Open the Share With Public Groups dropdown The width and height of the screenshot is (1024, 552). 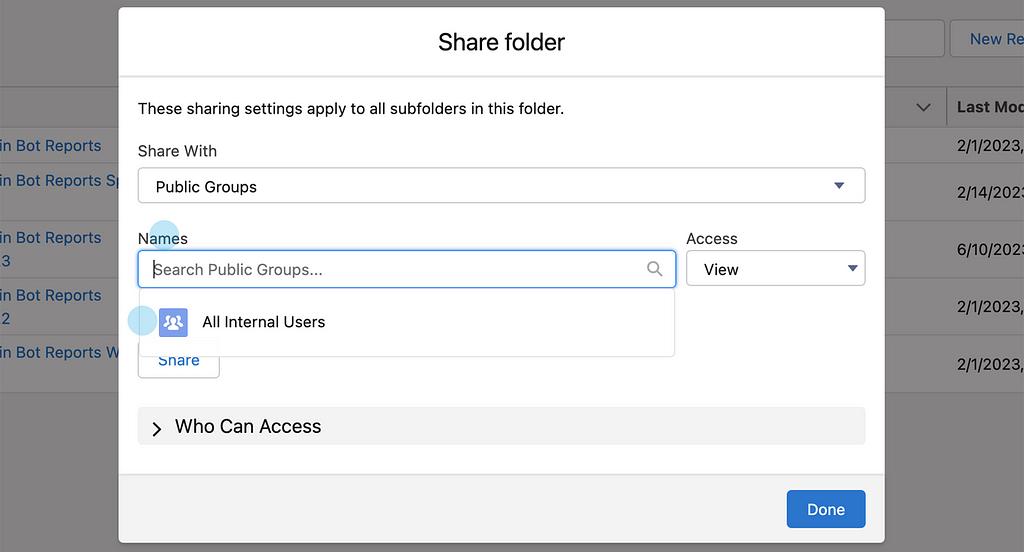click(x=500, y=186)
